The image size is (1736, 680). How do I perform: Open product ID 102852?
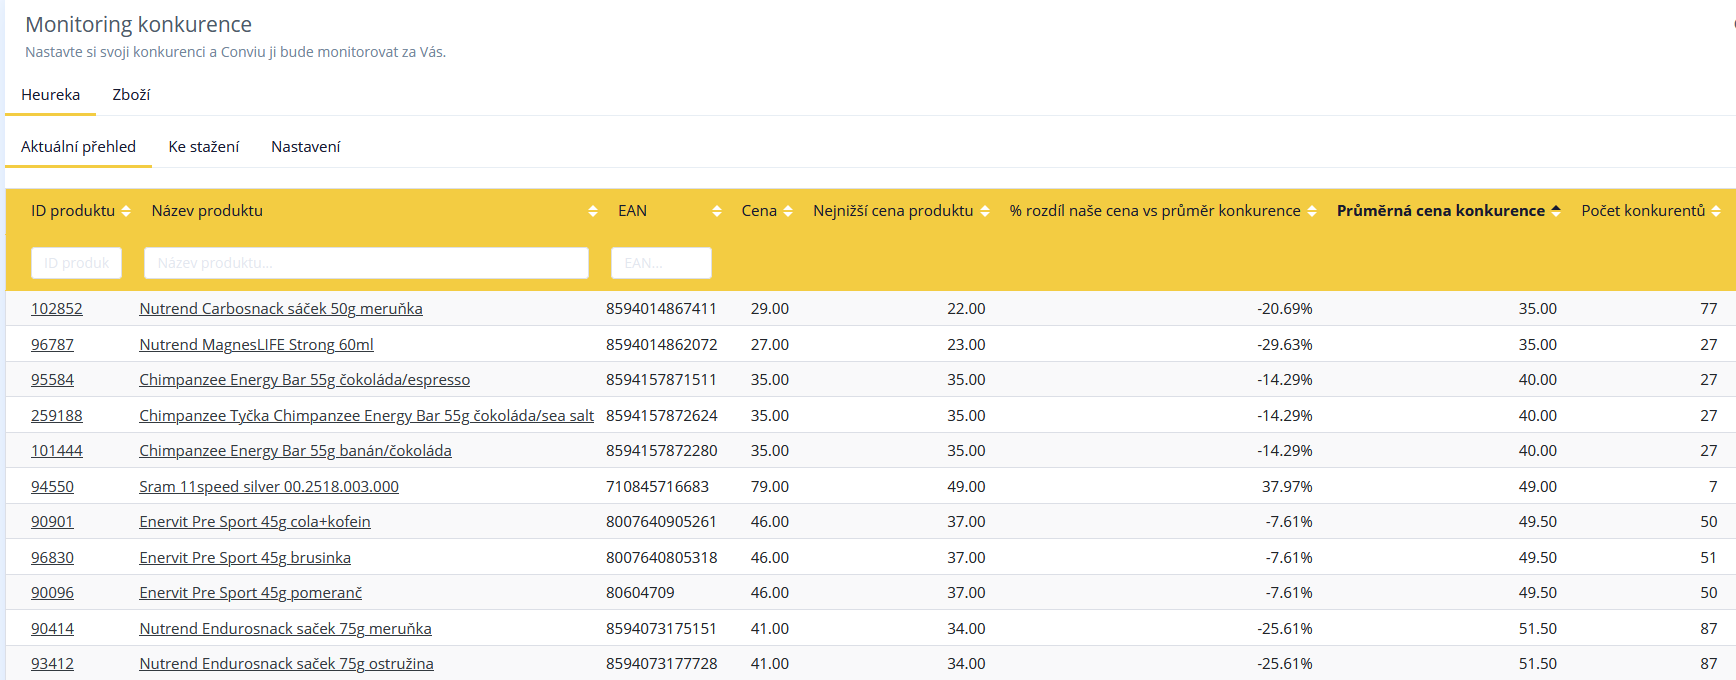tap(57, 309)
